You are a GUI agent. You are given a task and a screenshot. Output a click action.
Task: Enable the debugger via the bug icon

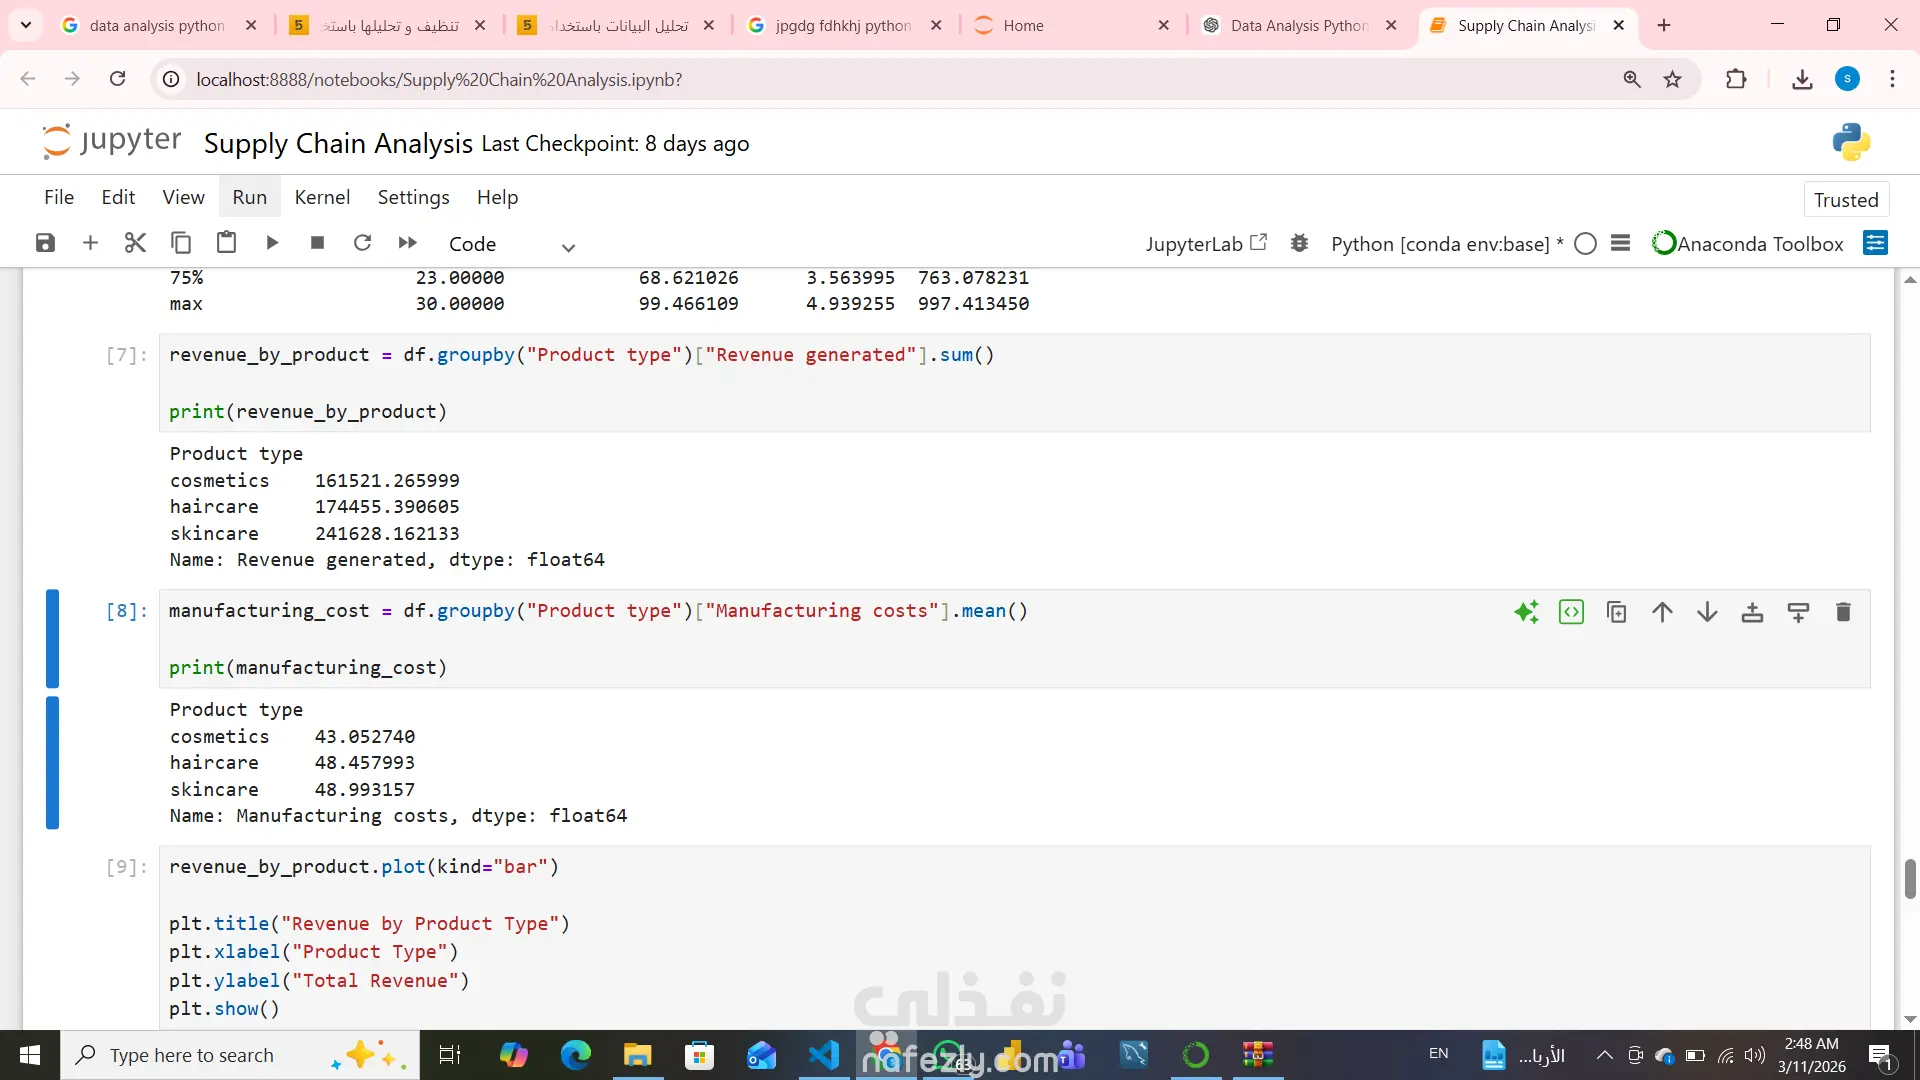1299,243
